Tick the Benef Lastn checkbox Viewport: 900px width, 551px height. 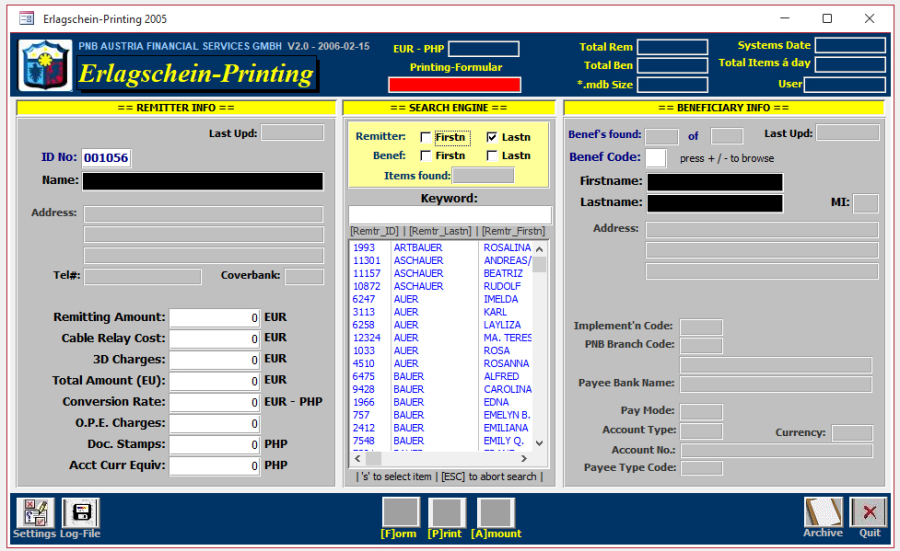click(x=492, y=156)
